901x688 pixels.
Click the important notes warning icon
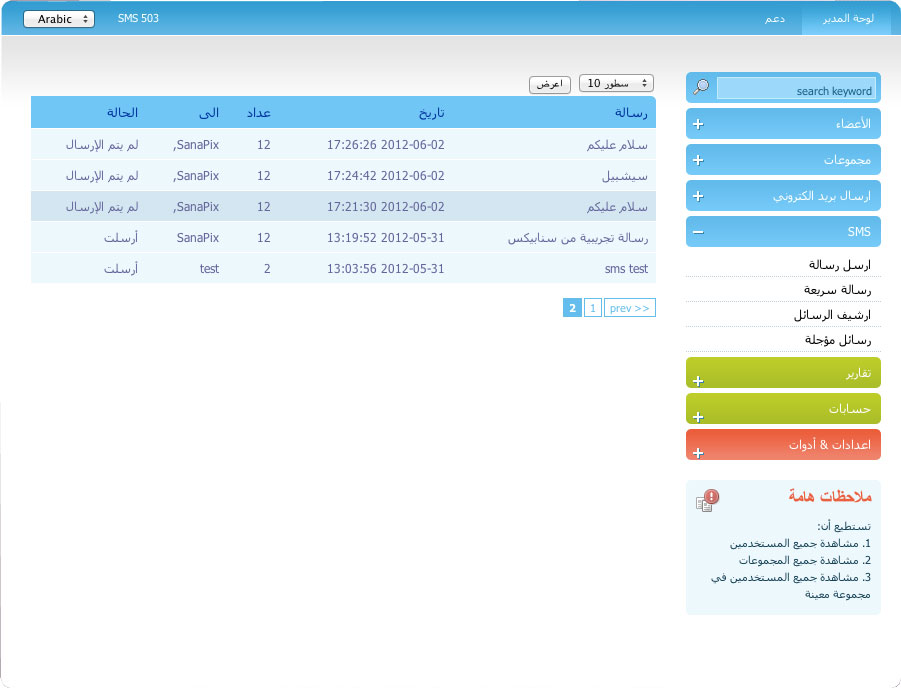pos(707,500)
